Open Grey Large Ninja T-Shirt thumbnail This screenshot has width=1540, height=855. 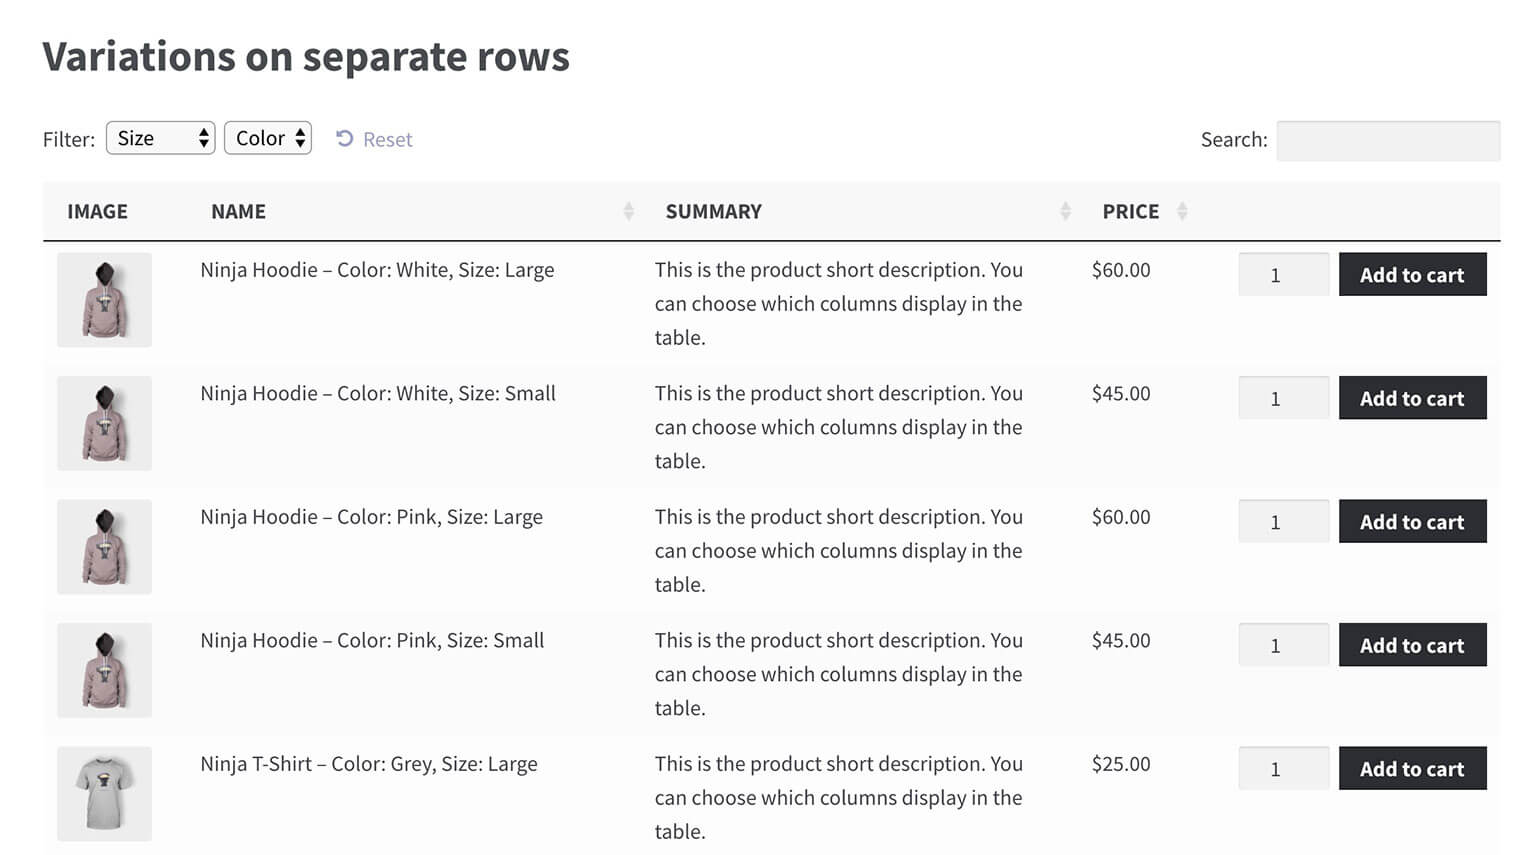point(105,794)
